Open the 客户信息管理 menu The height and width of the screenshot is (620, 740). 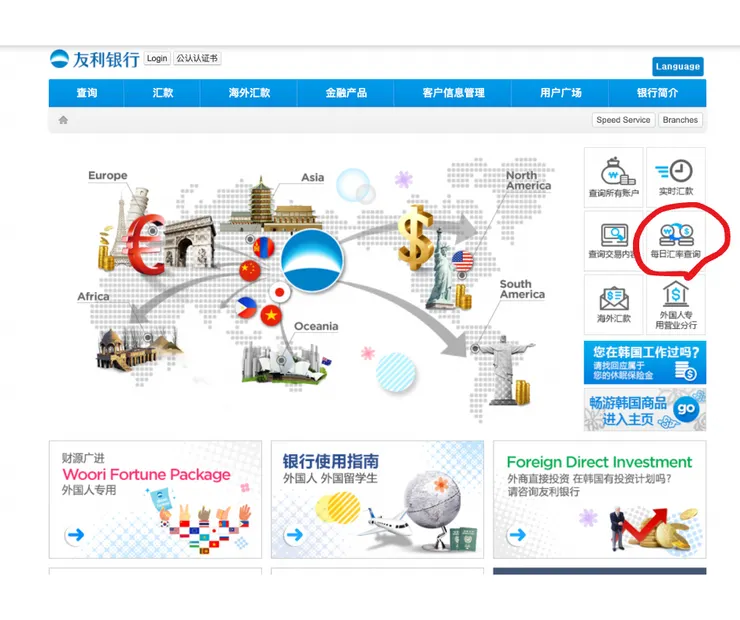pos(453,93)
